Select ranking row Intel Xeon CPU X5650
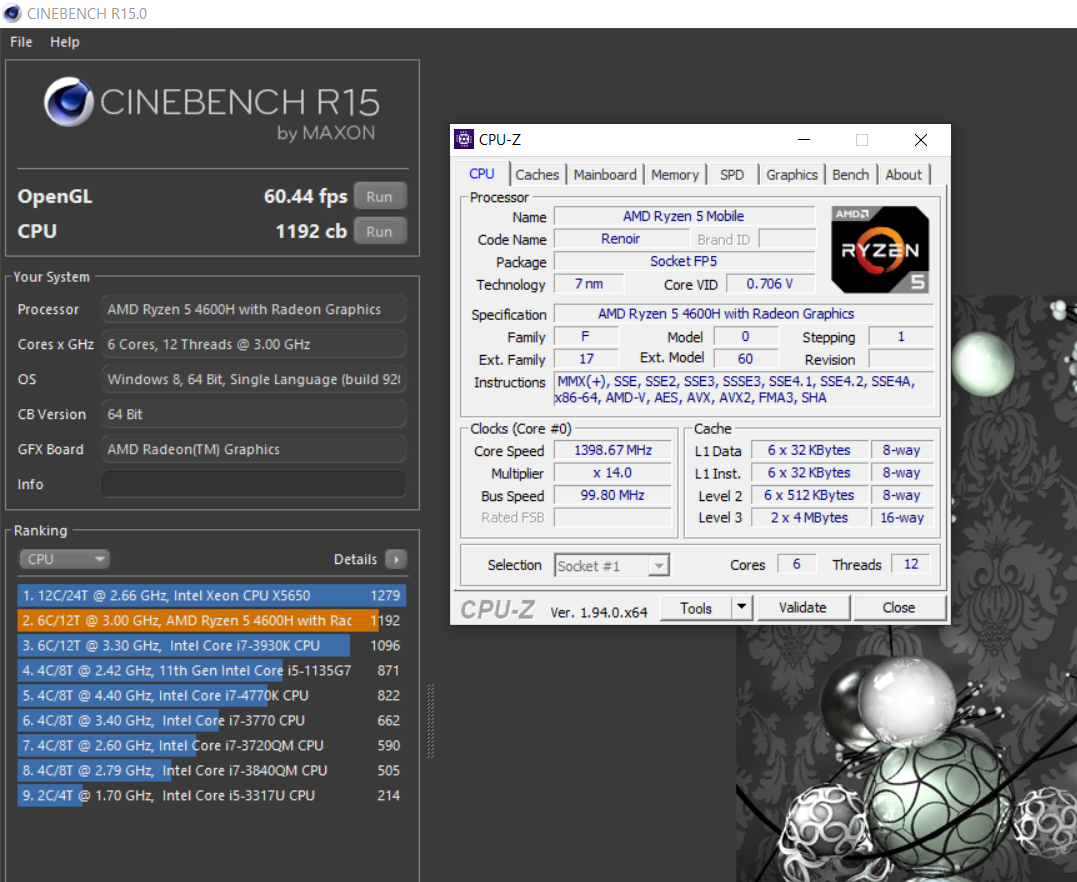 tap(212, 596)
